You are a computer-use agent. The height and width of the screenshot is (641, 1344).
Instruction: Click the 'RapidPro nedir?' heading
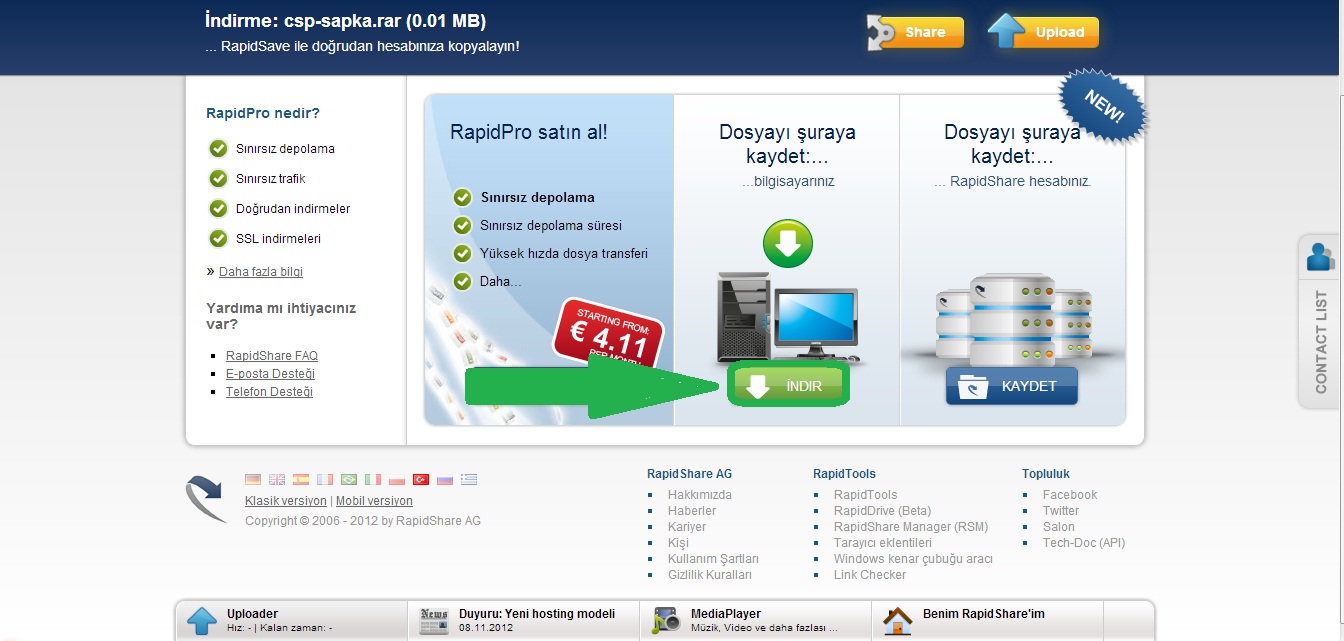coord(263,113)
